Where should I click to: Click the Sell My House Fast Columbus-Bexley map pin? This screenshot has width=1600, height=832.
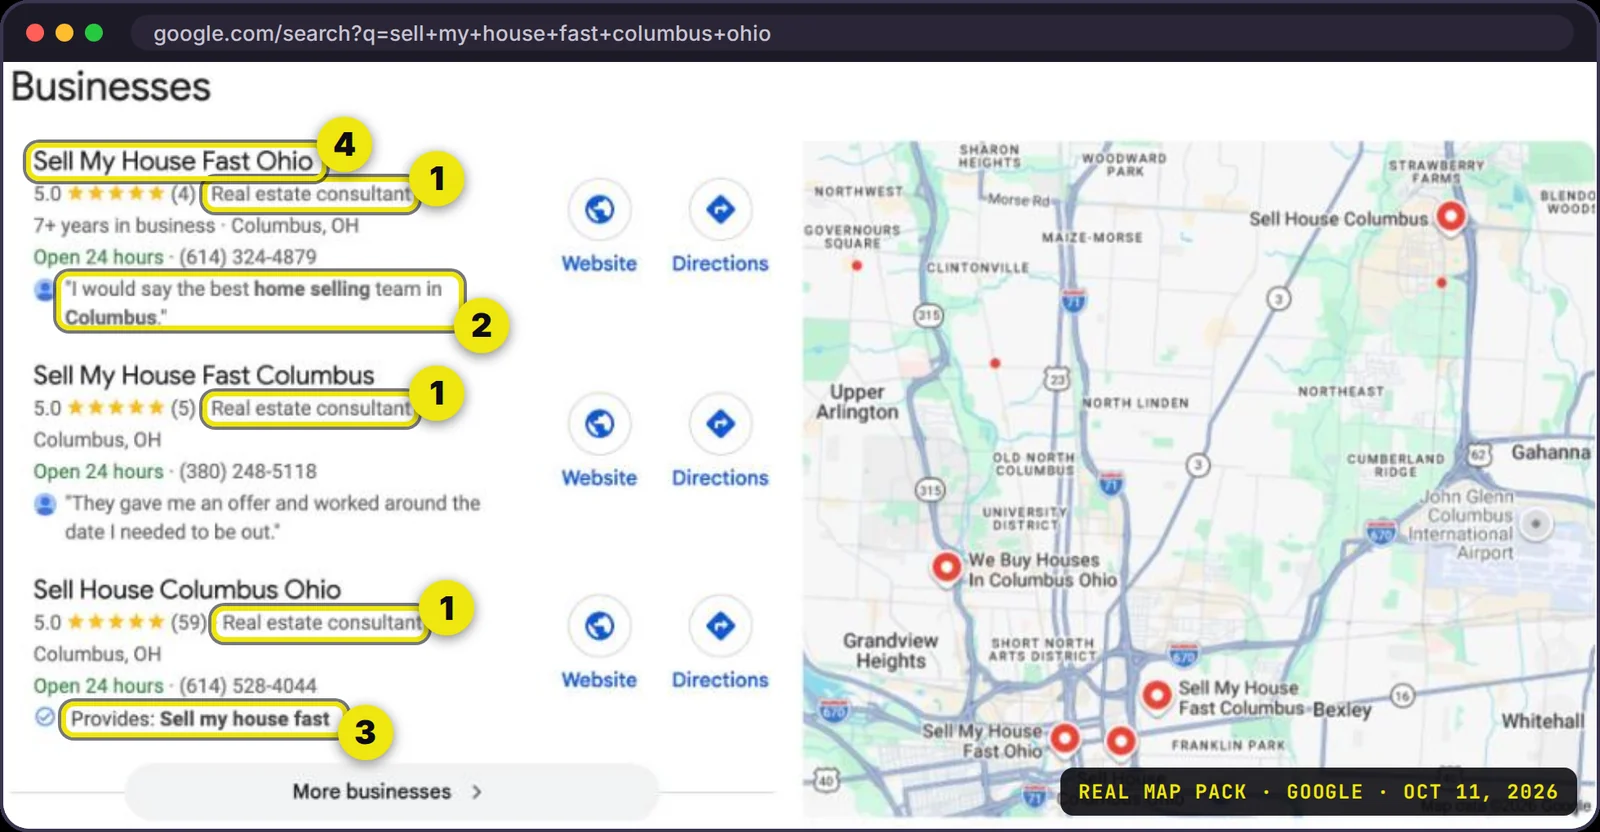coord(1157,695)
